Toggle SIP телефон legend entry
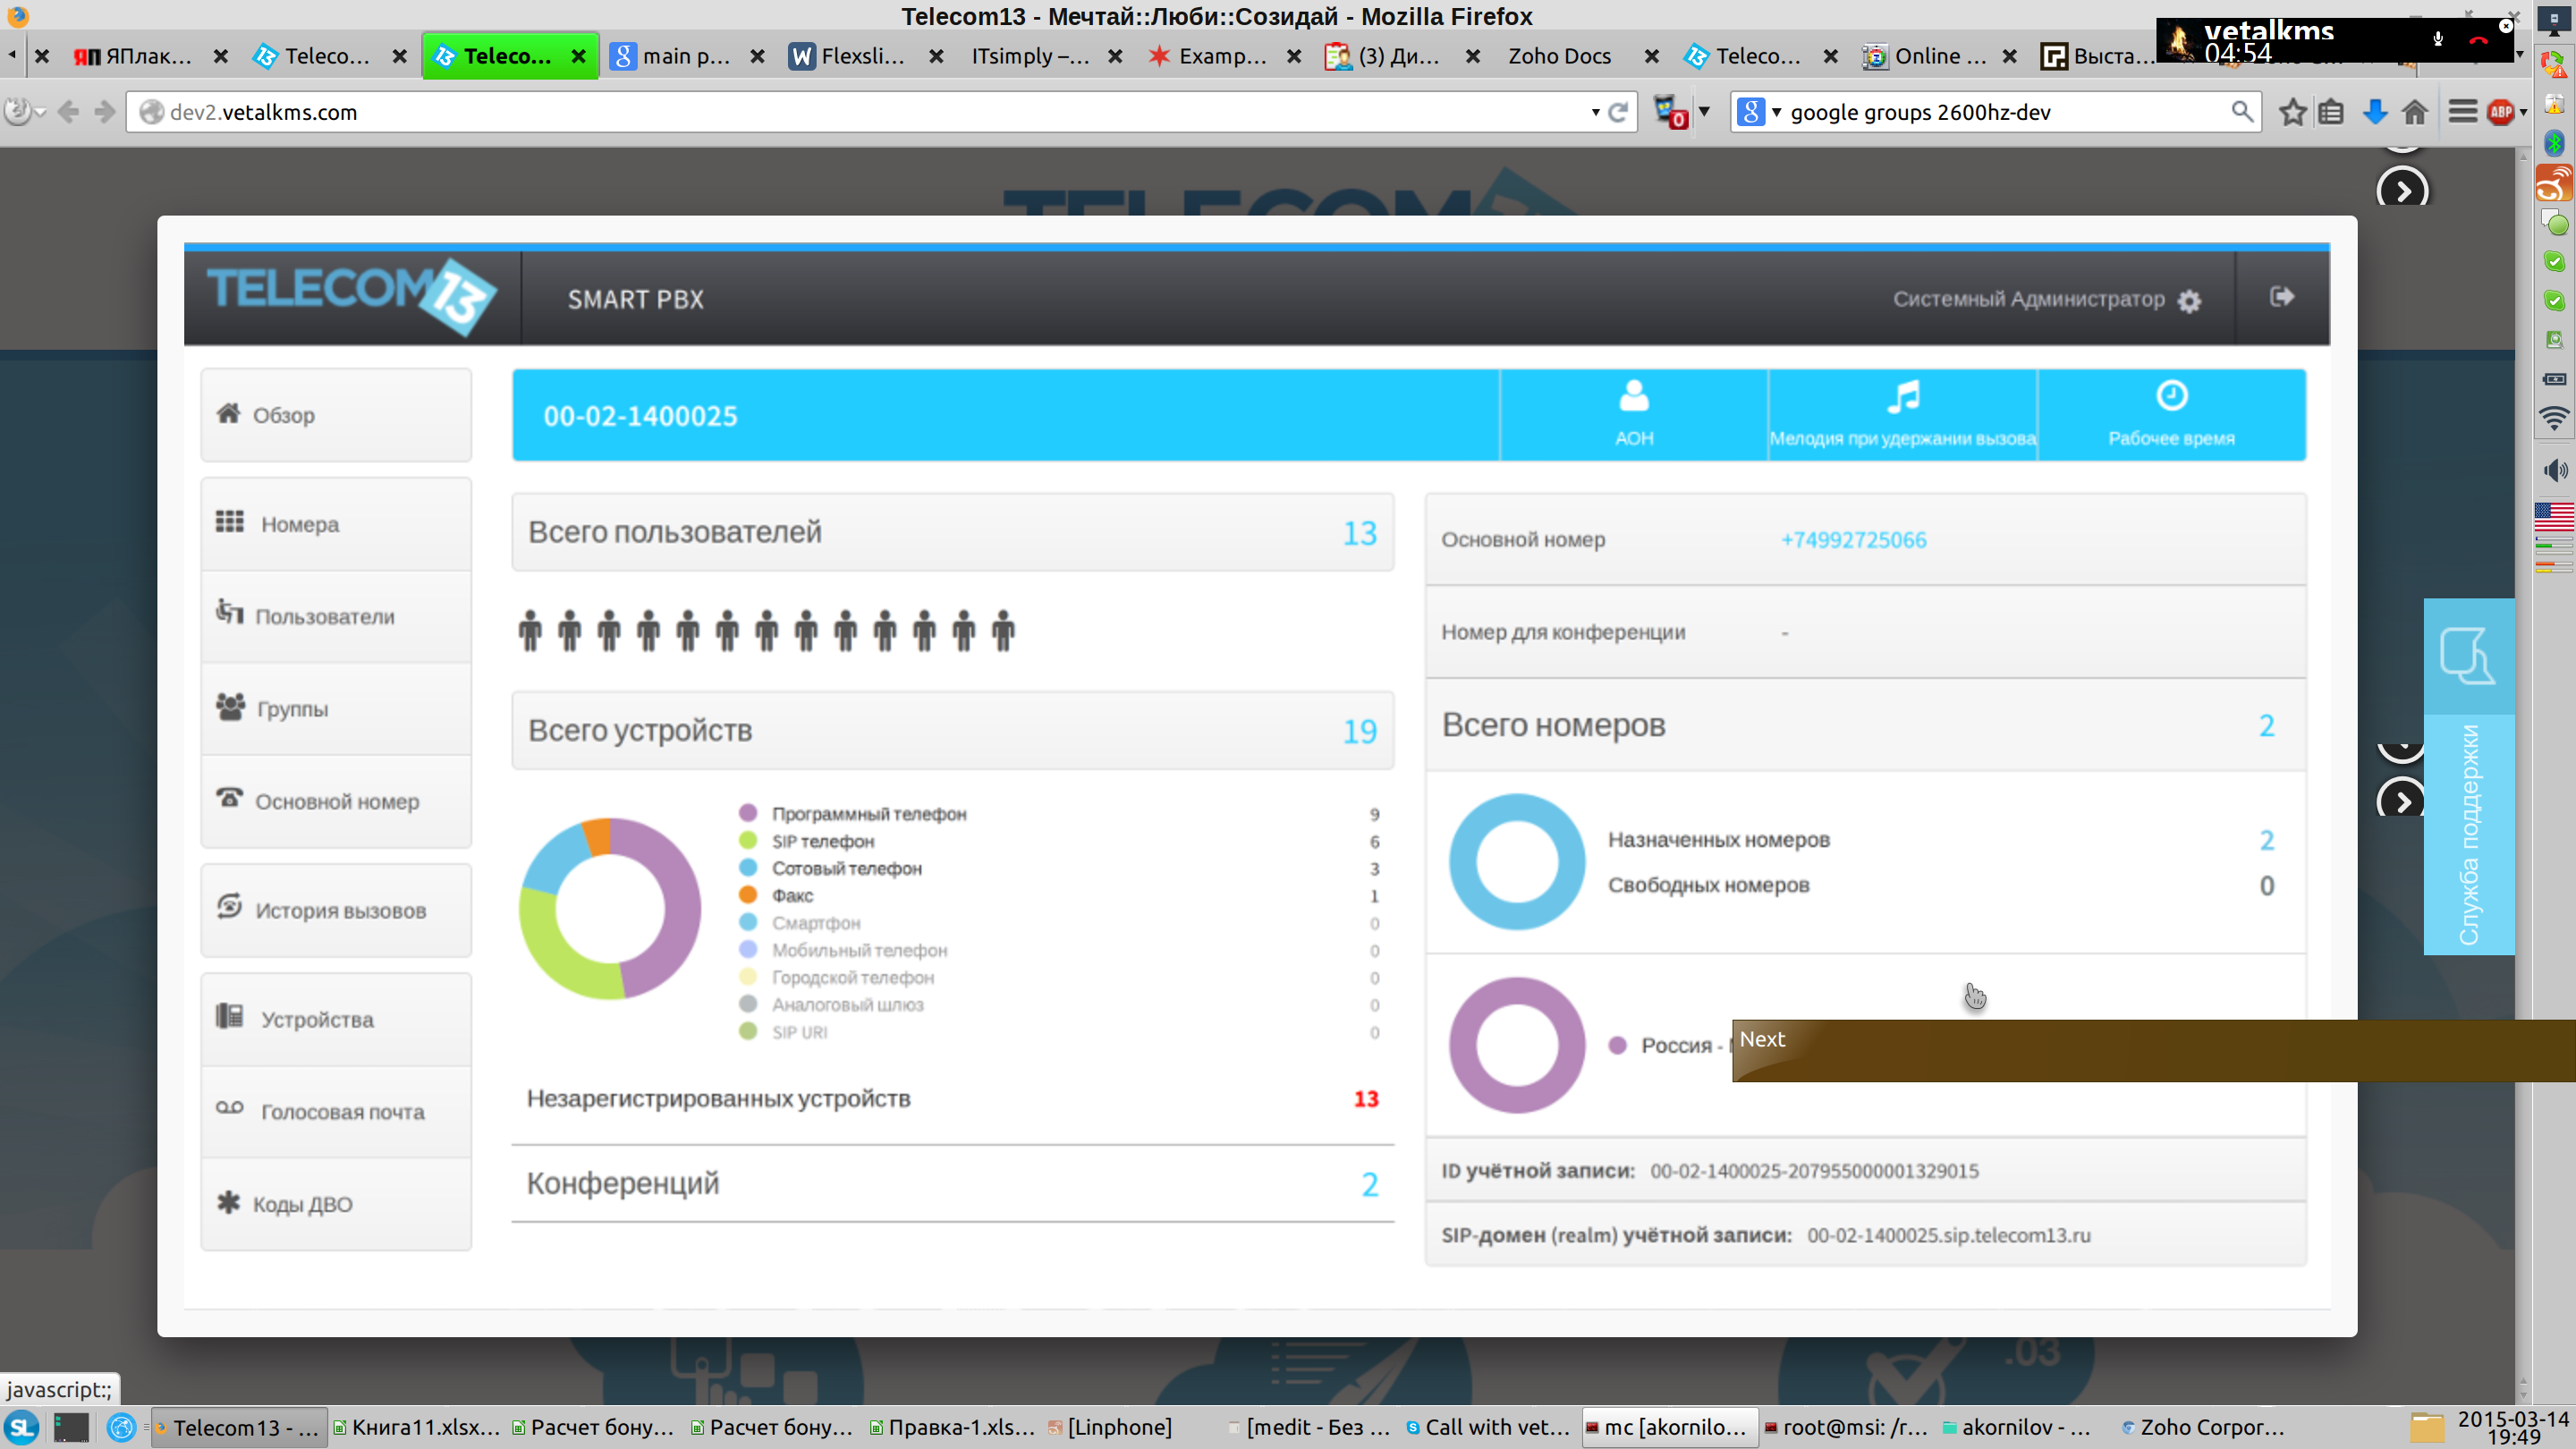Viewport: 2576px width, 1449px height. pos(807,841)
